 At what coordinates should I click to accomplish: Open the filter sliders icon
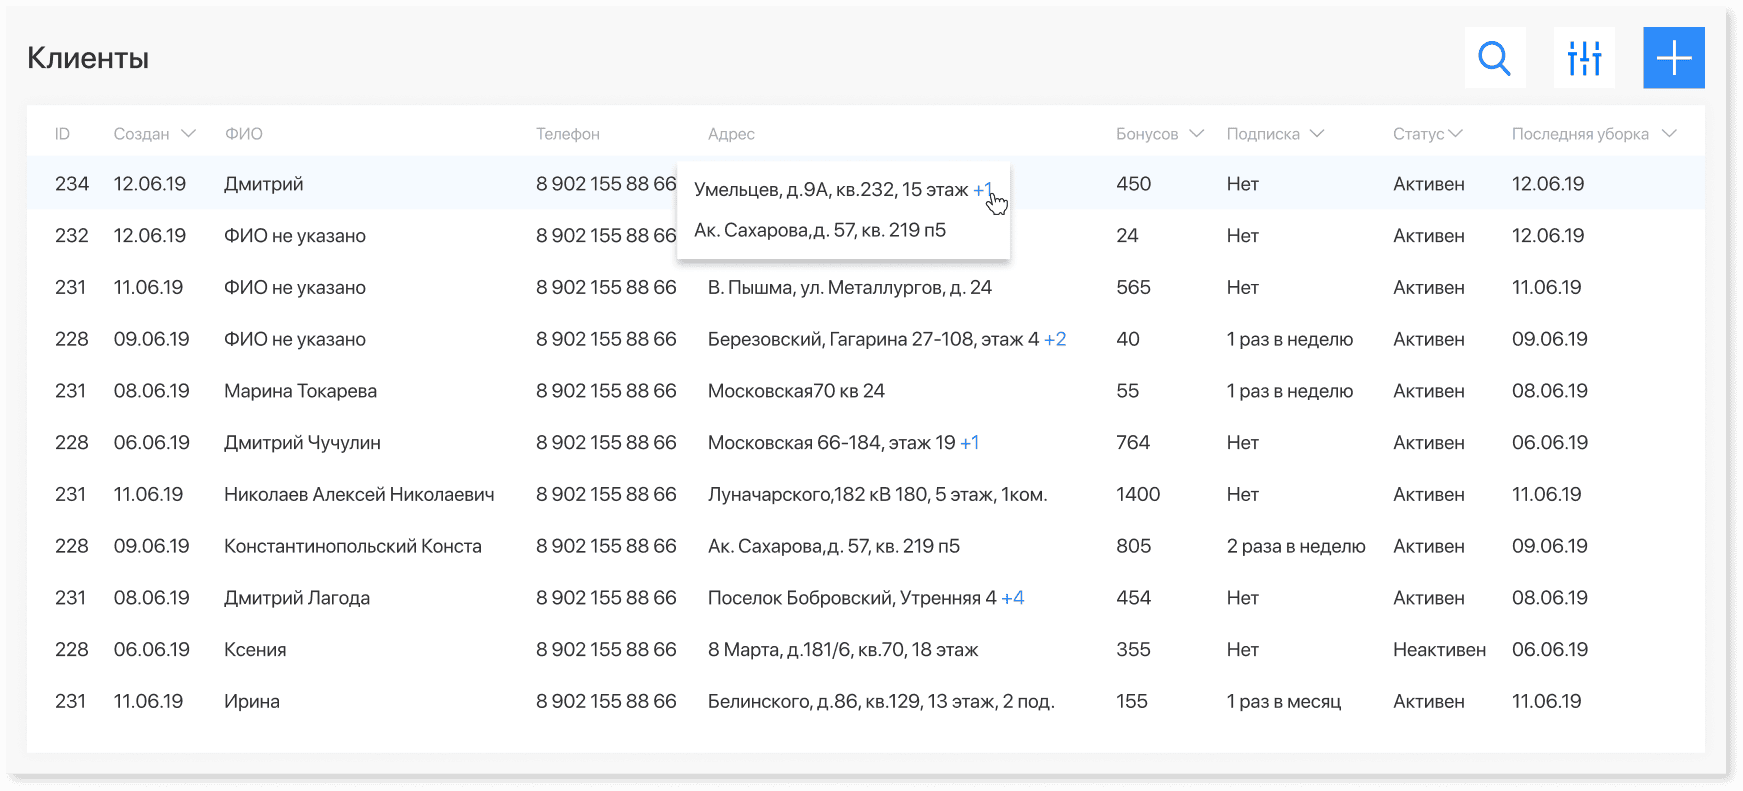(1584, 58)
